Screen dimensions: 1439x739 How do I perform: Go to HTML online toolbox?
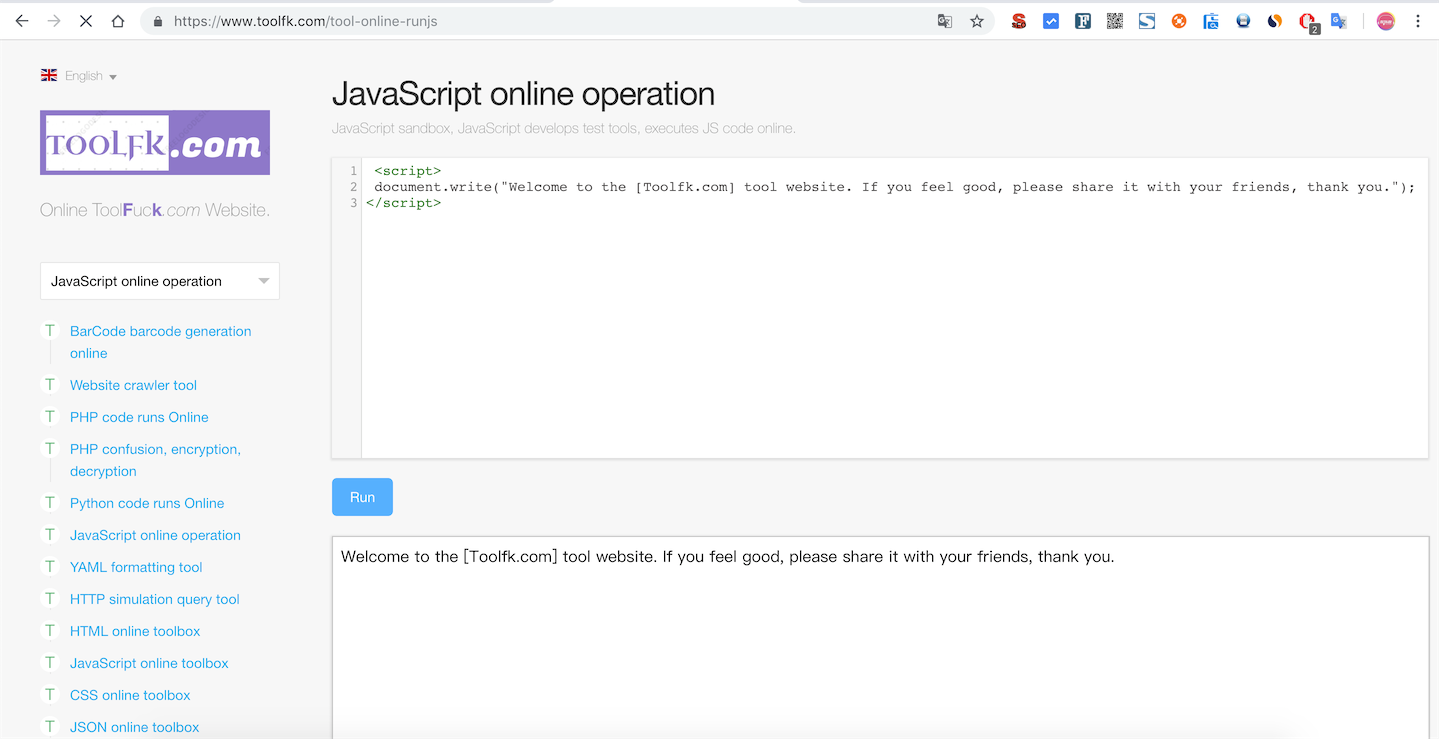[135, 631]
